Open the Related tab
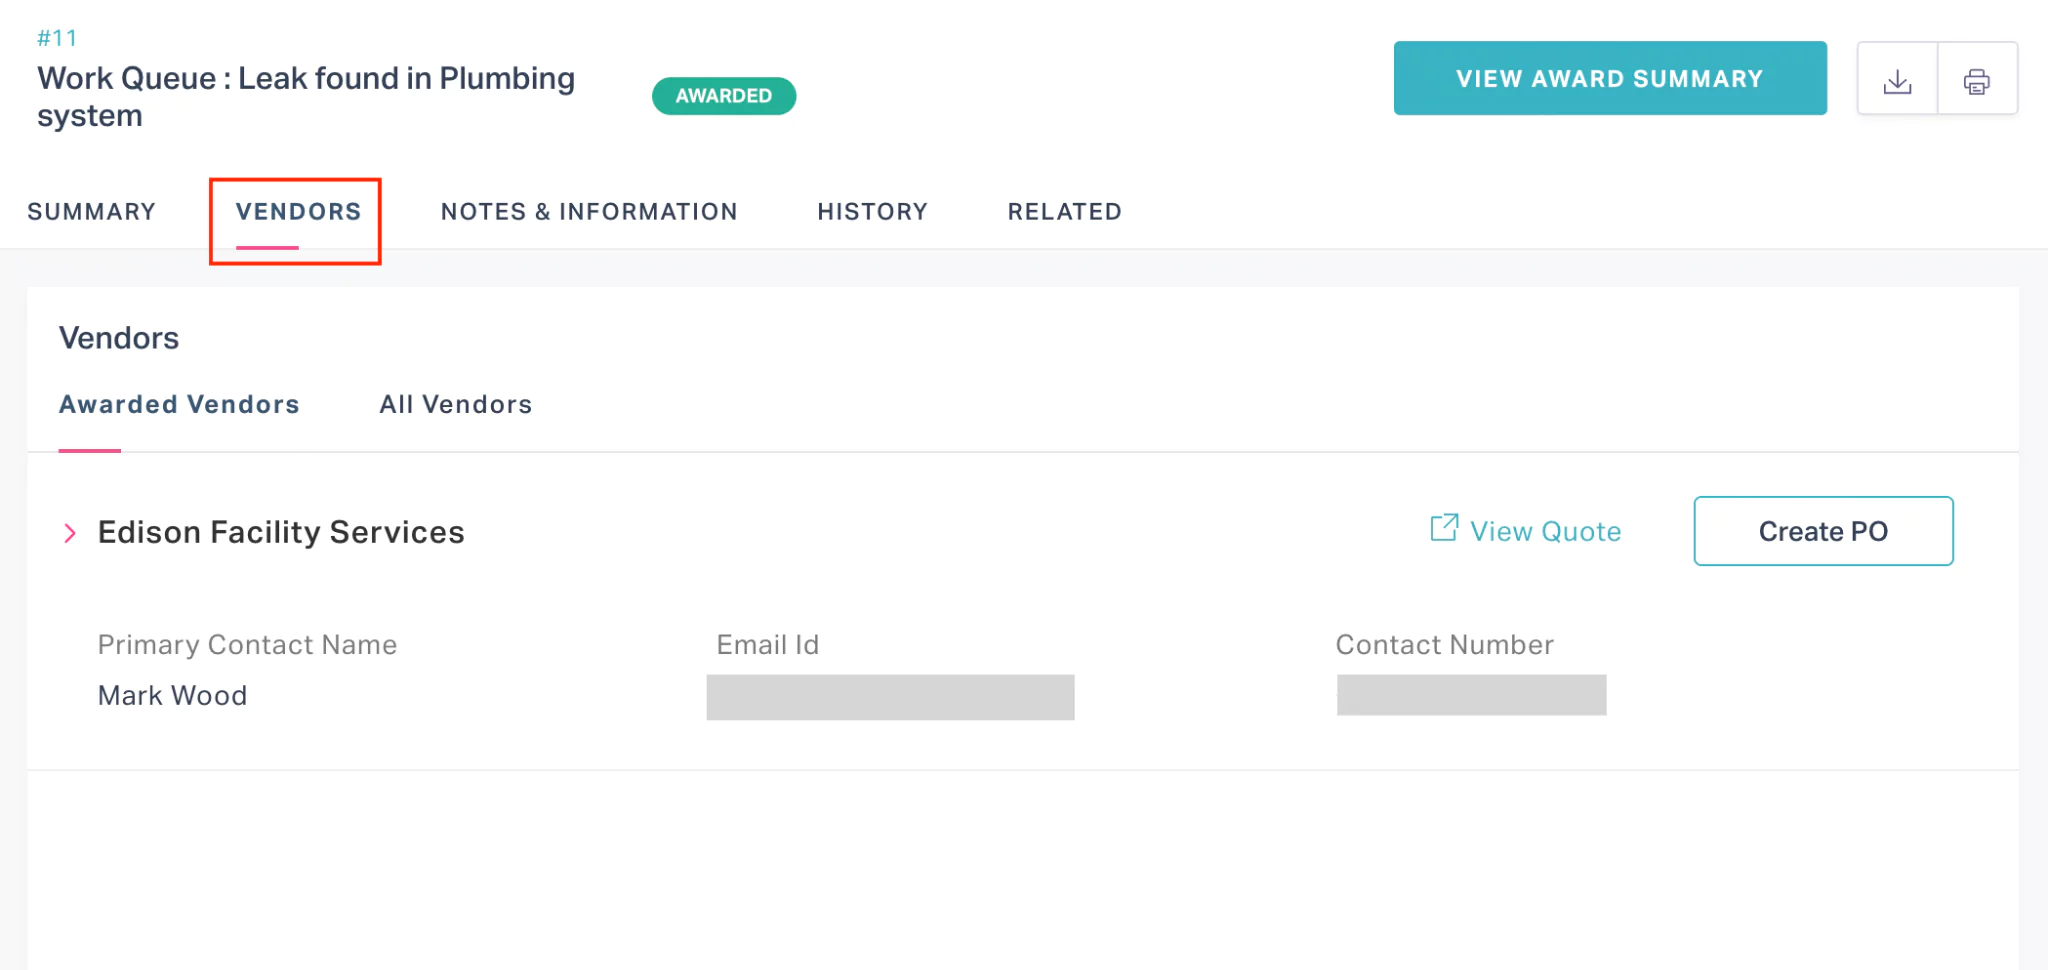2048x970 pixels. click(1064, 212)
